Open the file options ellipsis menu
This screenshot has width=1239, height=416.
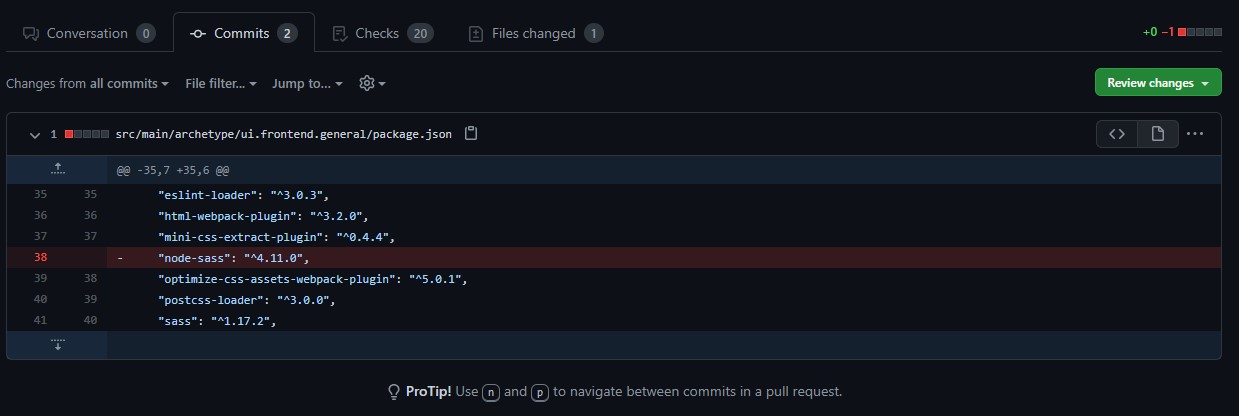coord(1195,133)
